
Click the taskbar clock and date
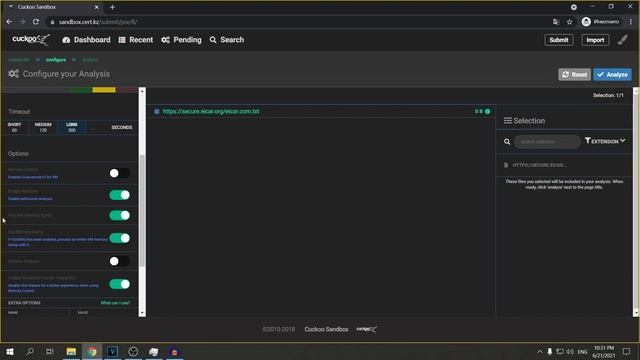point(604,351)
